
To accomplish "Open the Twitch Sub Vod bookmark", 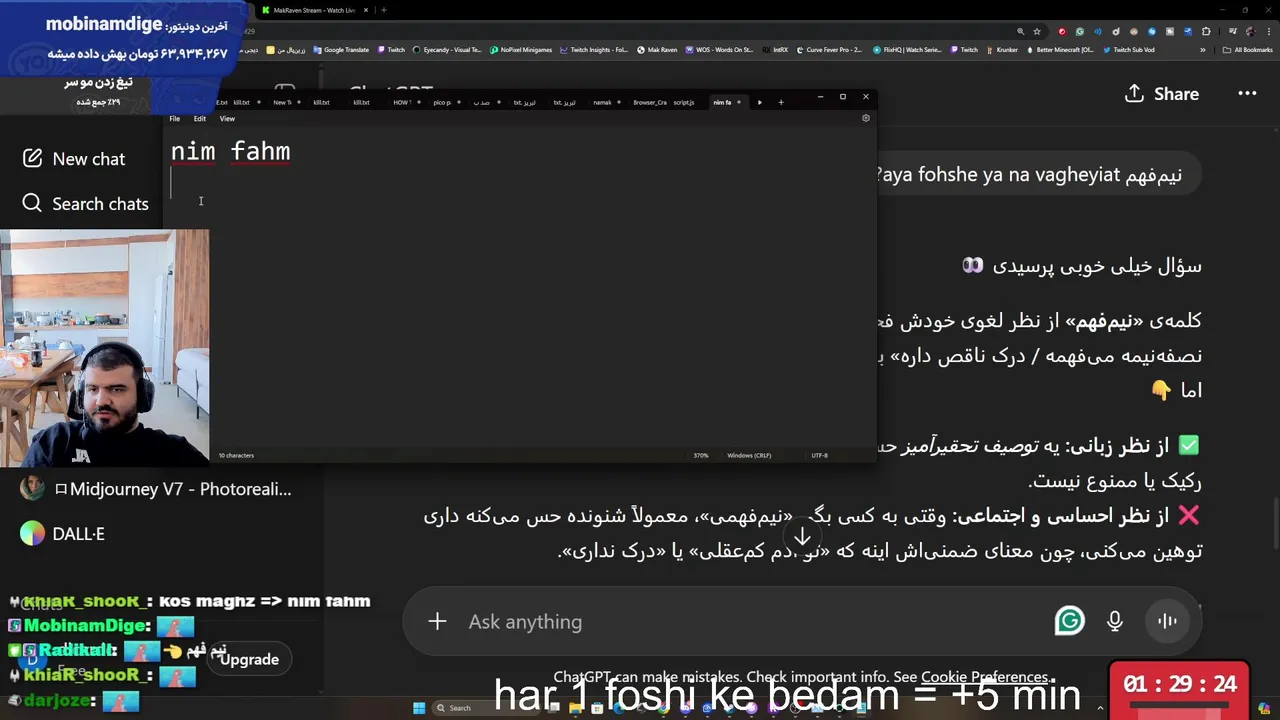I will click(1129, 50).
